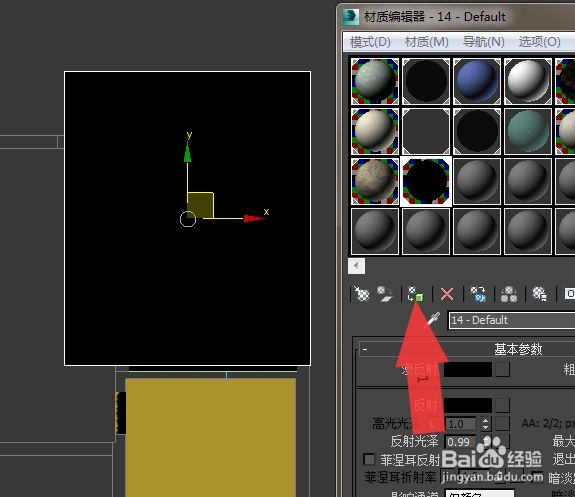This screenshot has height=497, width=575.
Task: Open the 模式(D) menu
Action: tap(370, 41)
